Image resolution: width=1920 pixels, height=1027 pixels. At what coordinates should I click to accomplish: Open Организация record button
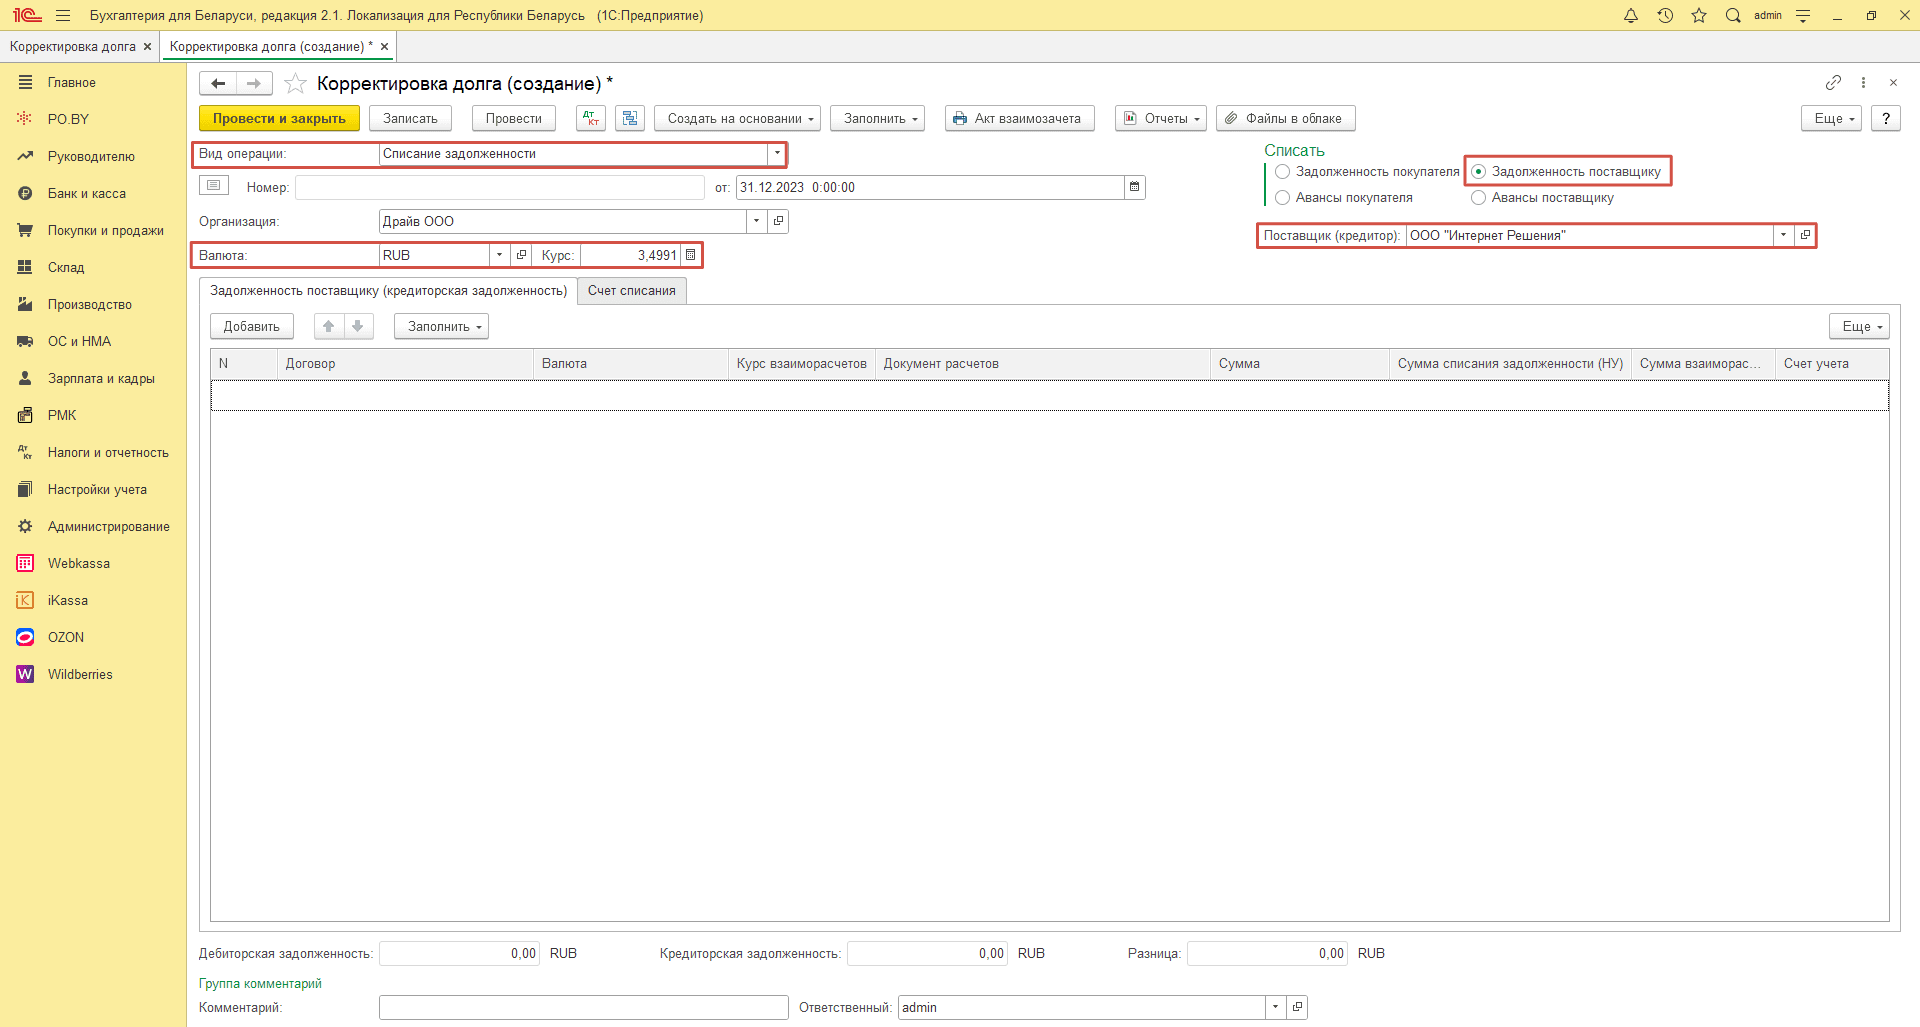click(x=778, y=221)
